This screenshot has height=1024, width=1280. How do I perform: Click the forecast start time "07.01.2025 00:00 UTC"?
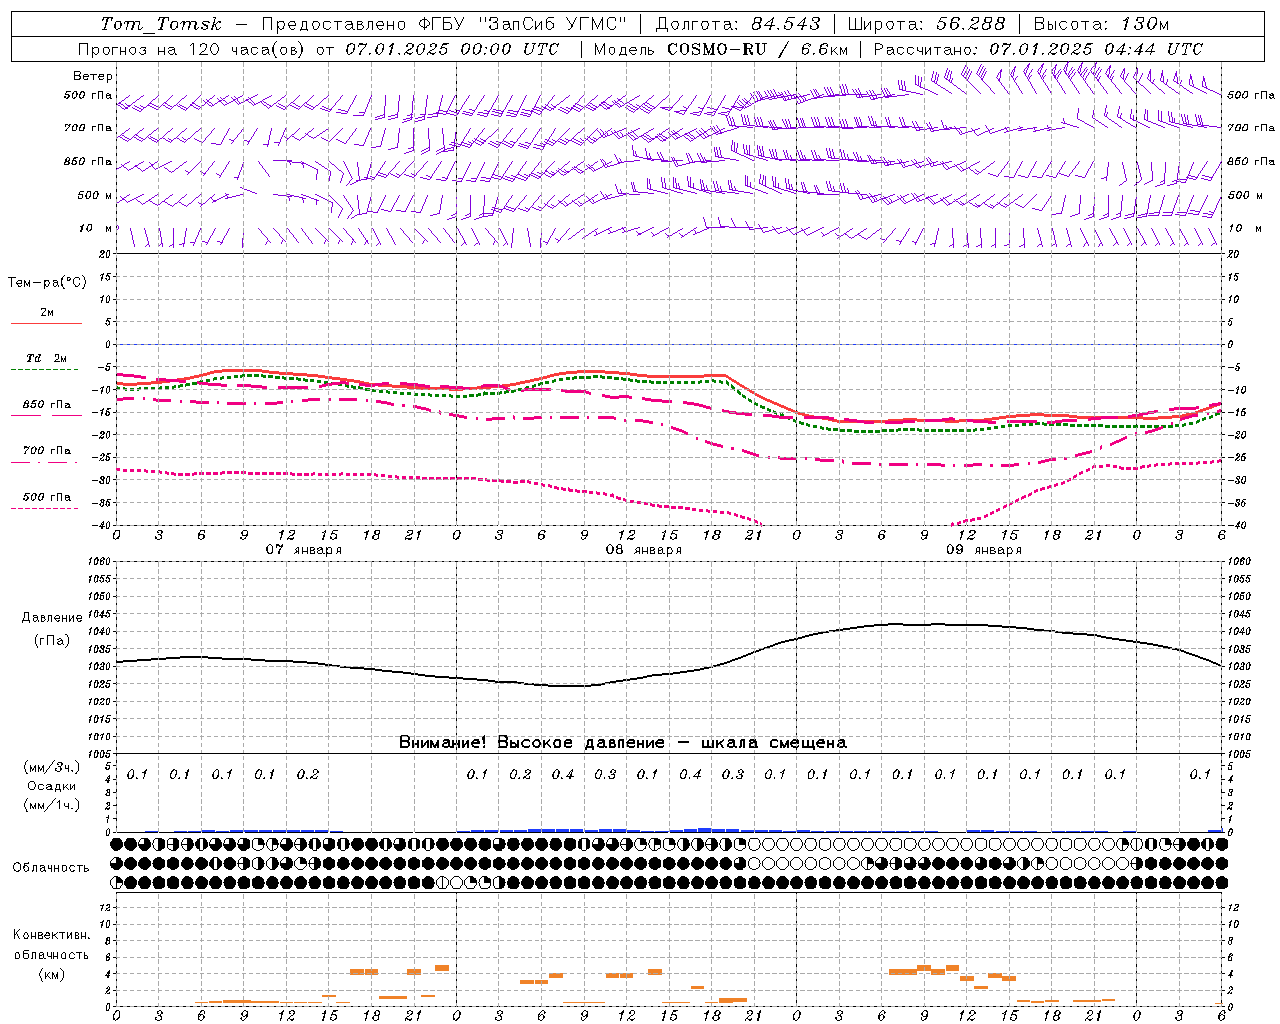click(x=452, y=49)
